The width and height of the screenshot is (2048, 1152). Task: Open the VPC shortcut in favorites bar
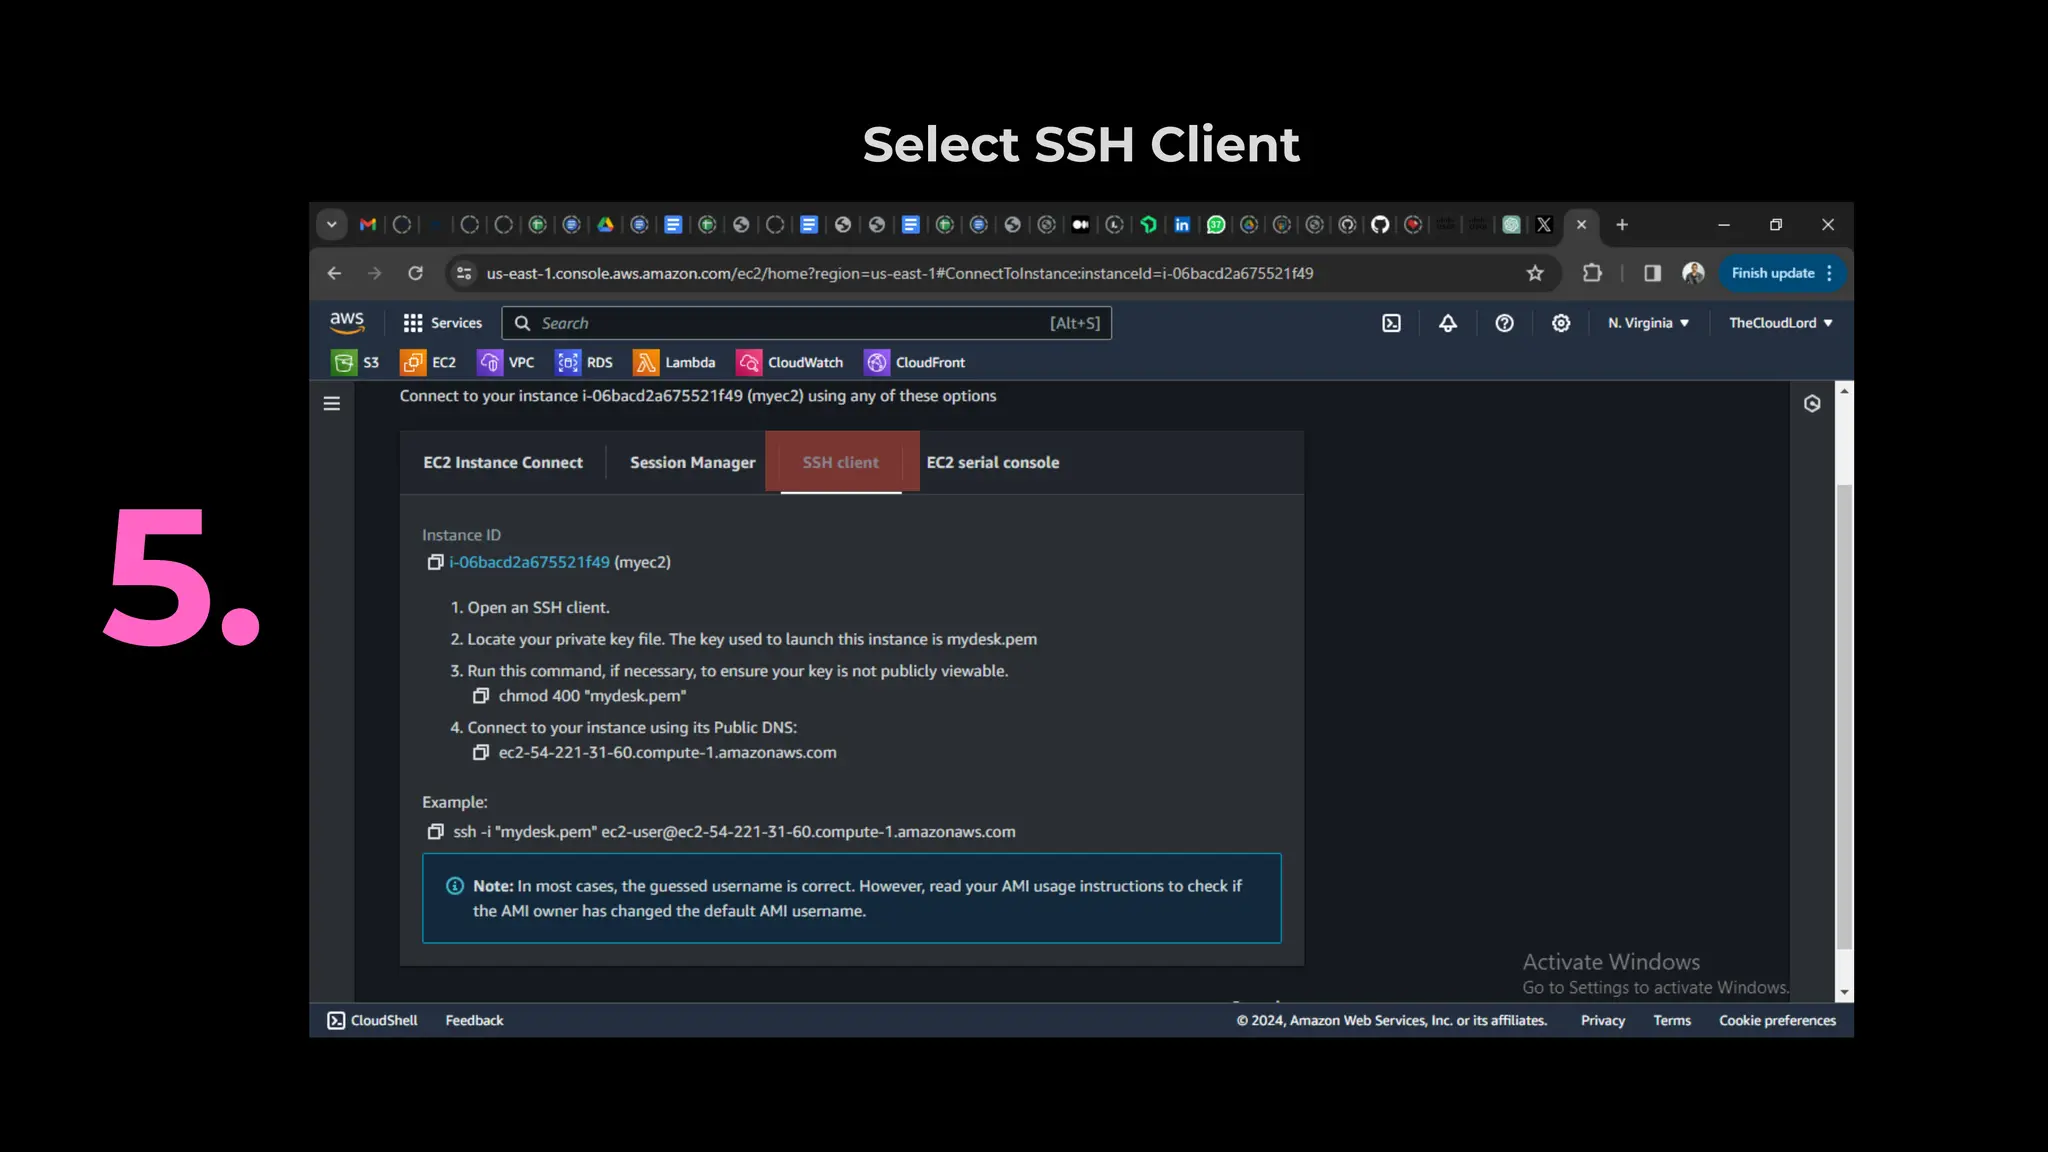point(506,362)
